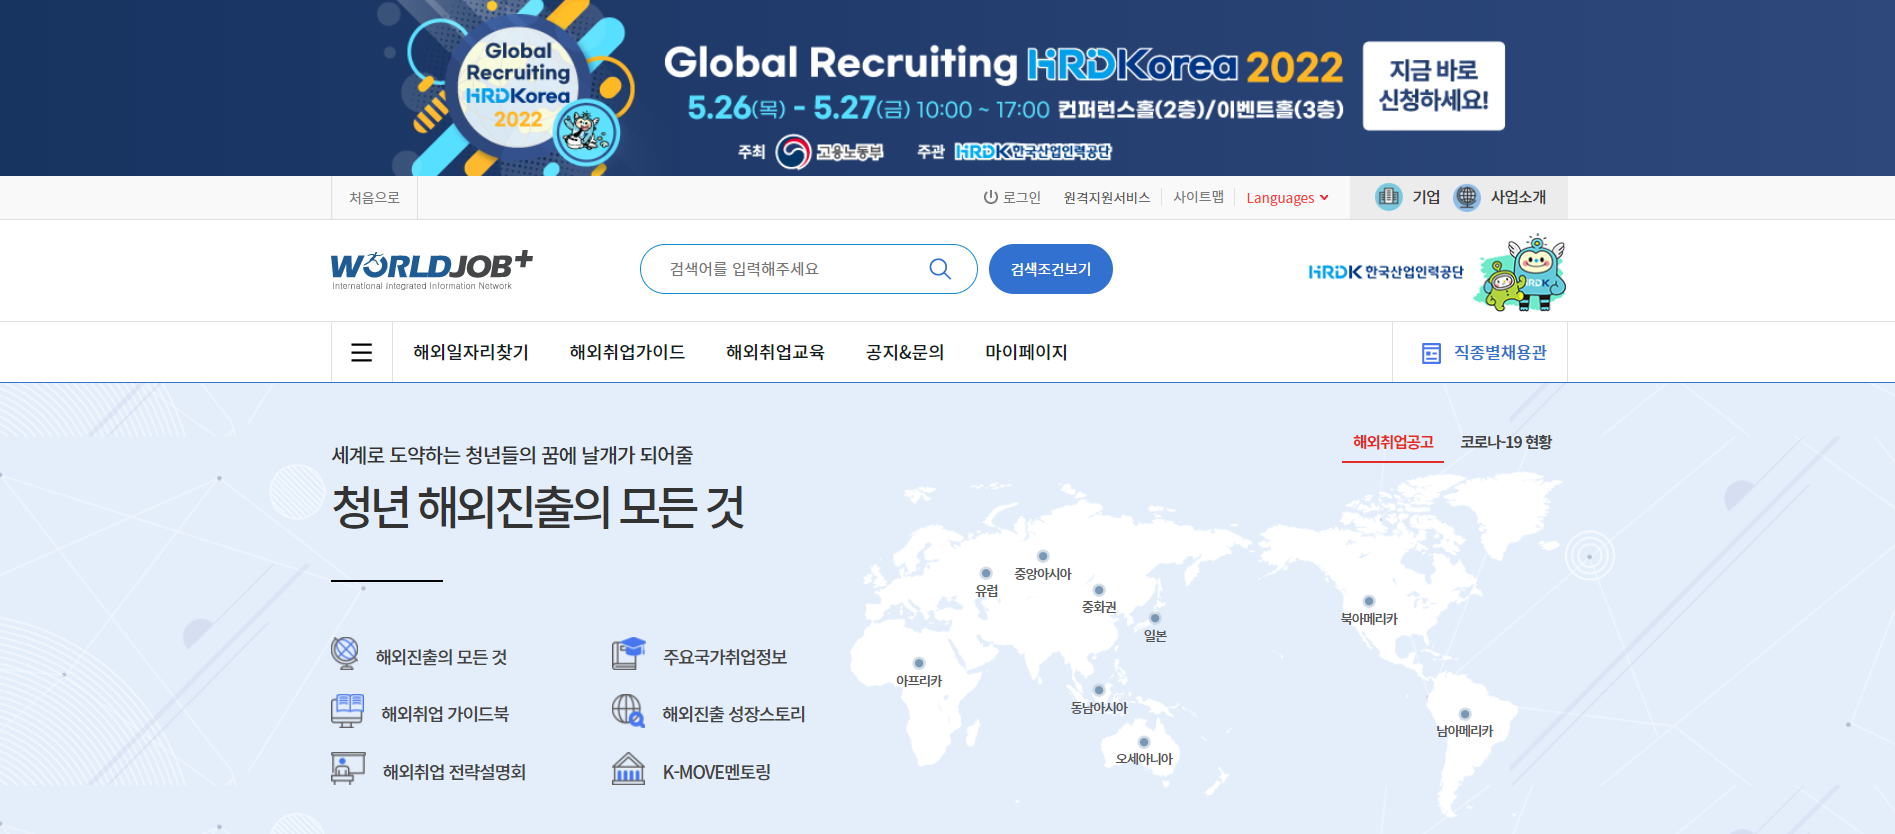
Task: Click the 검색조건보기 button
Action: click(1051, 269)
